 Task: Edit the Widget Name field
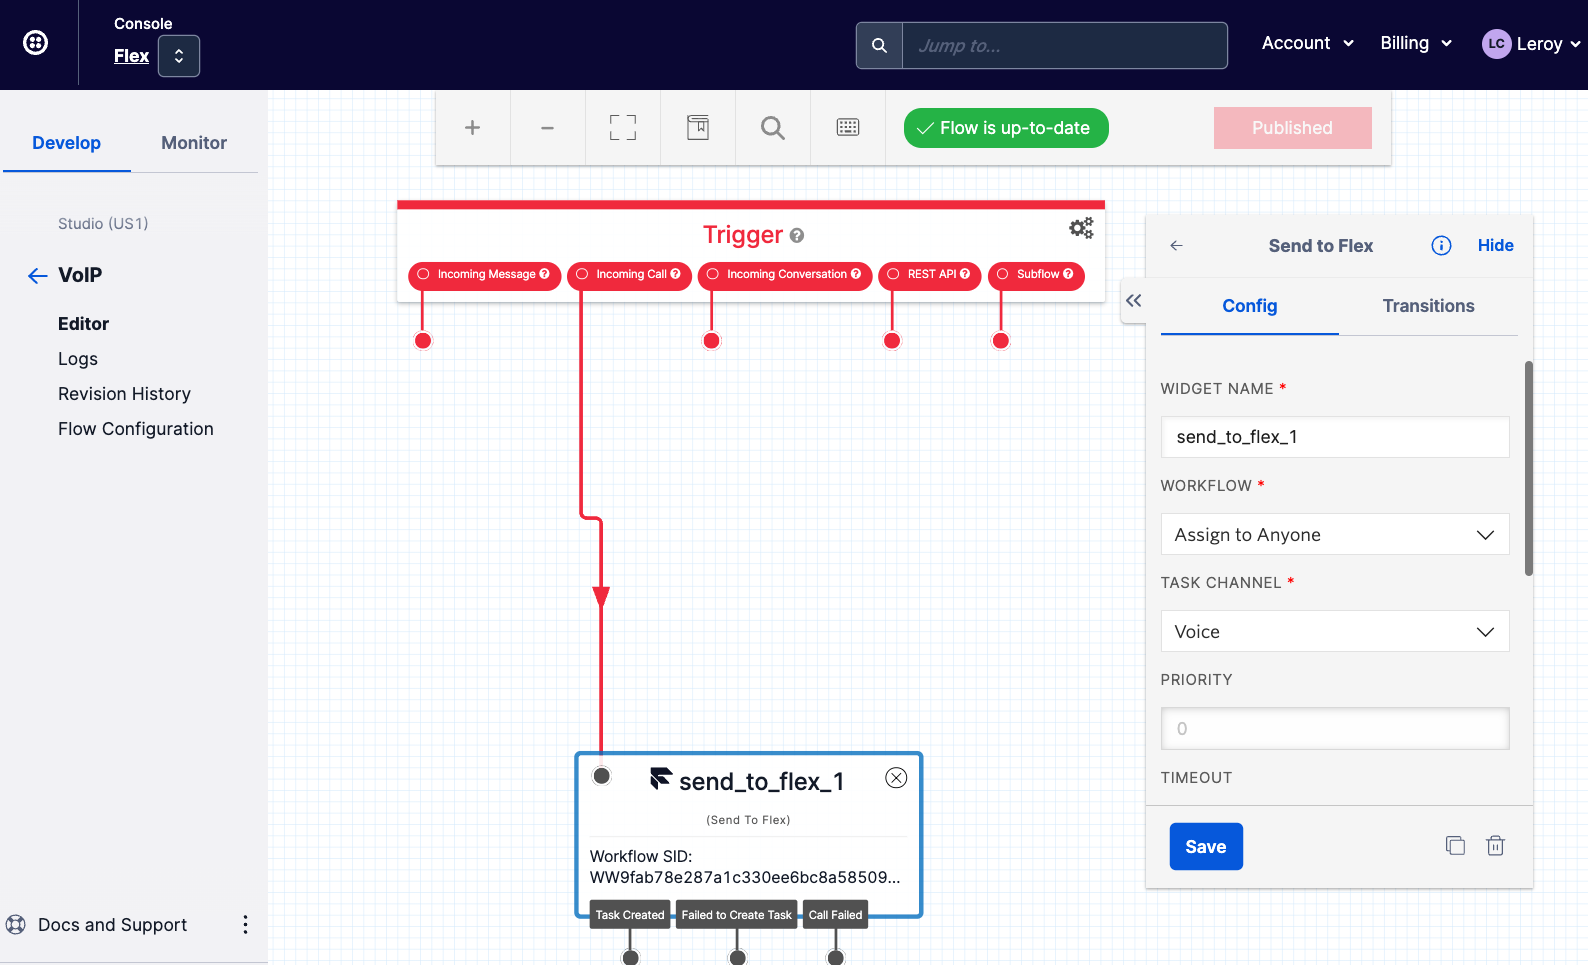click(1335, 437)
